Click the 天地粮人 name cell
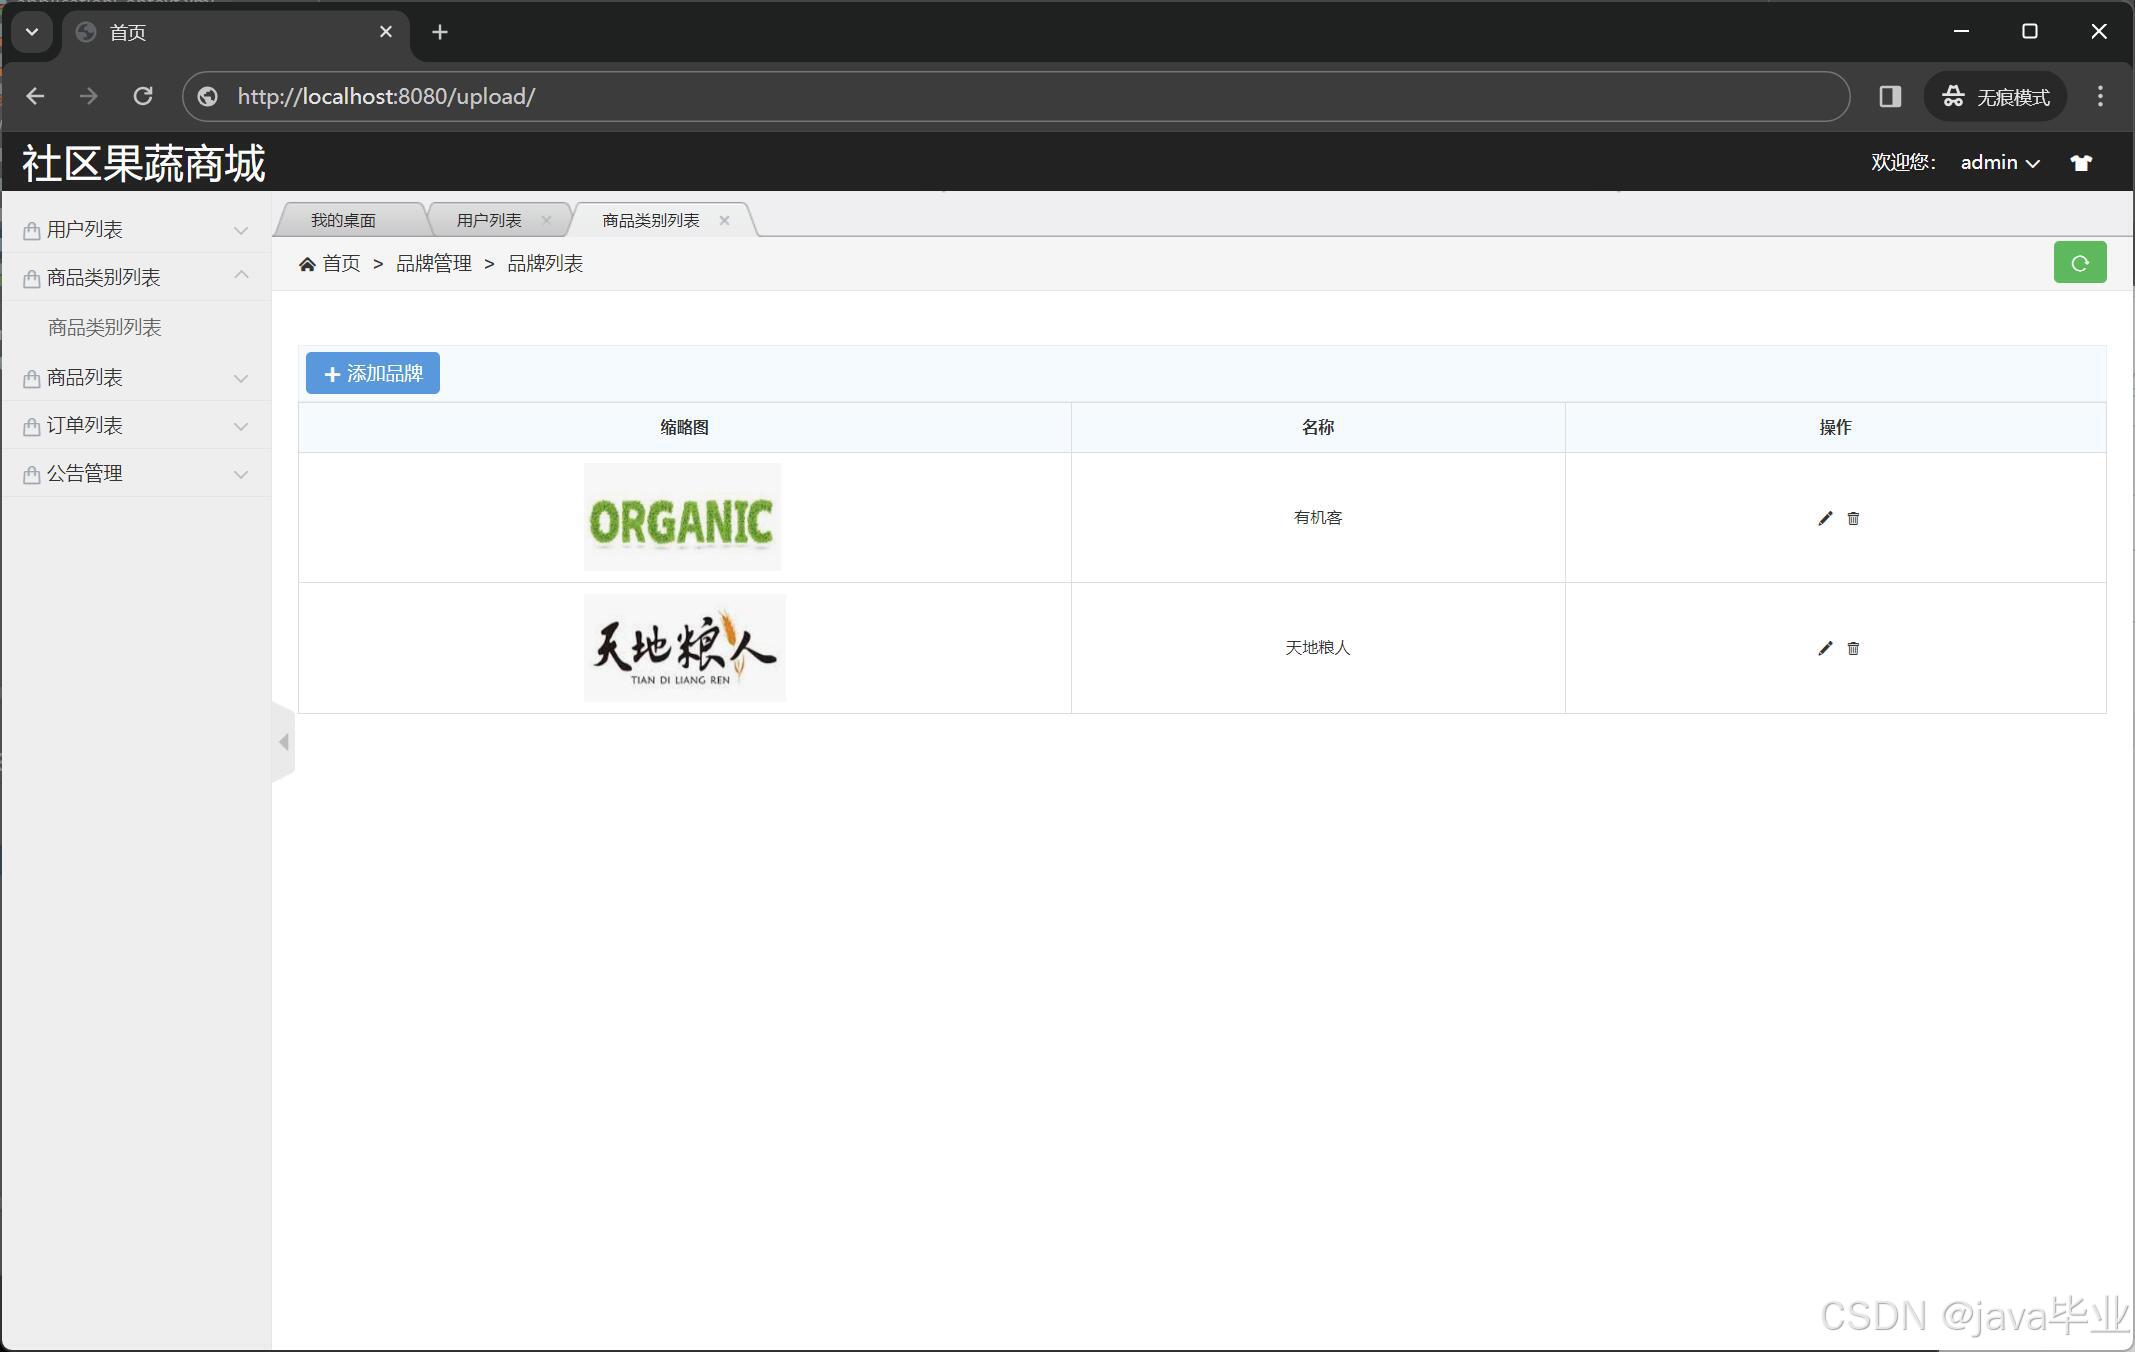Screen dimensions: 2135x1352 coord(1318,648)
